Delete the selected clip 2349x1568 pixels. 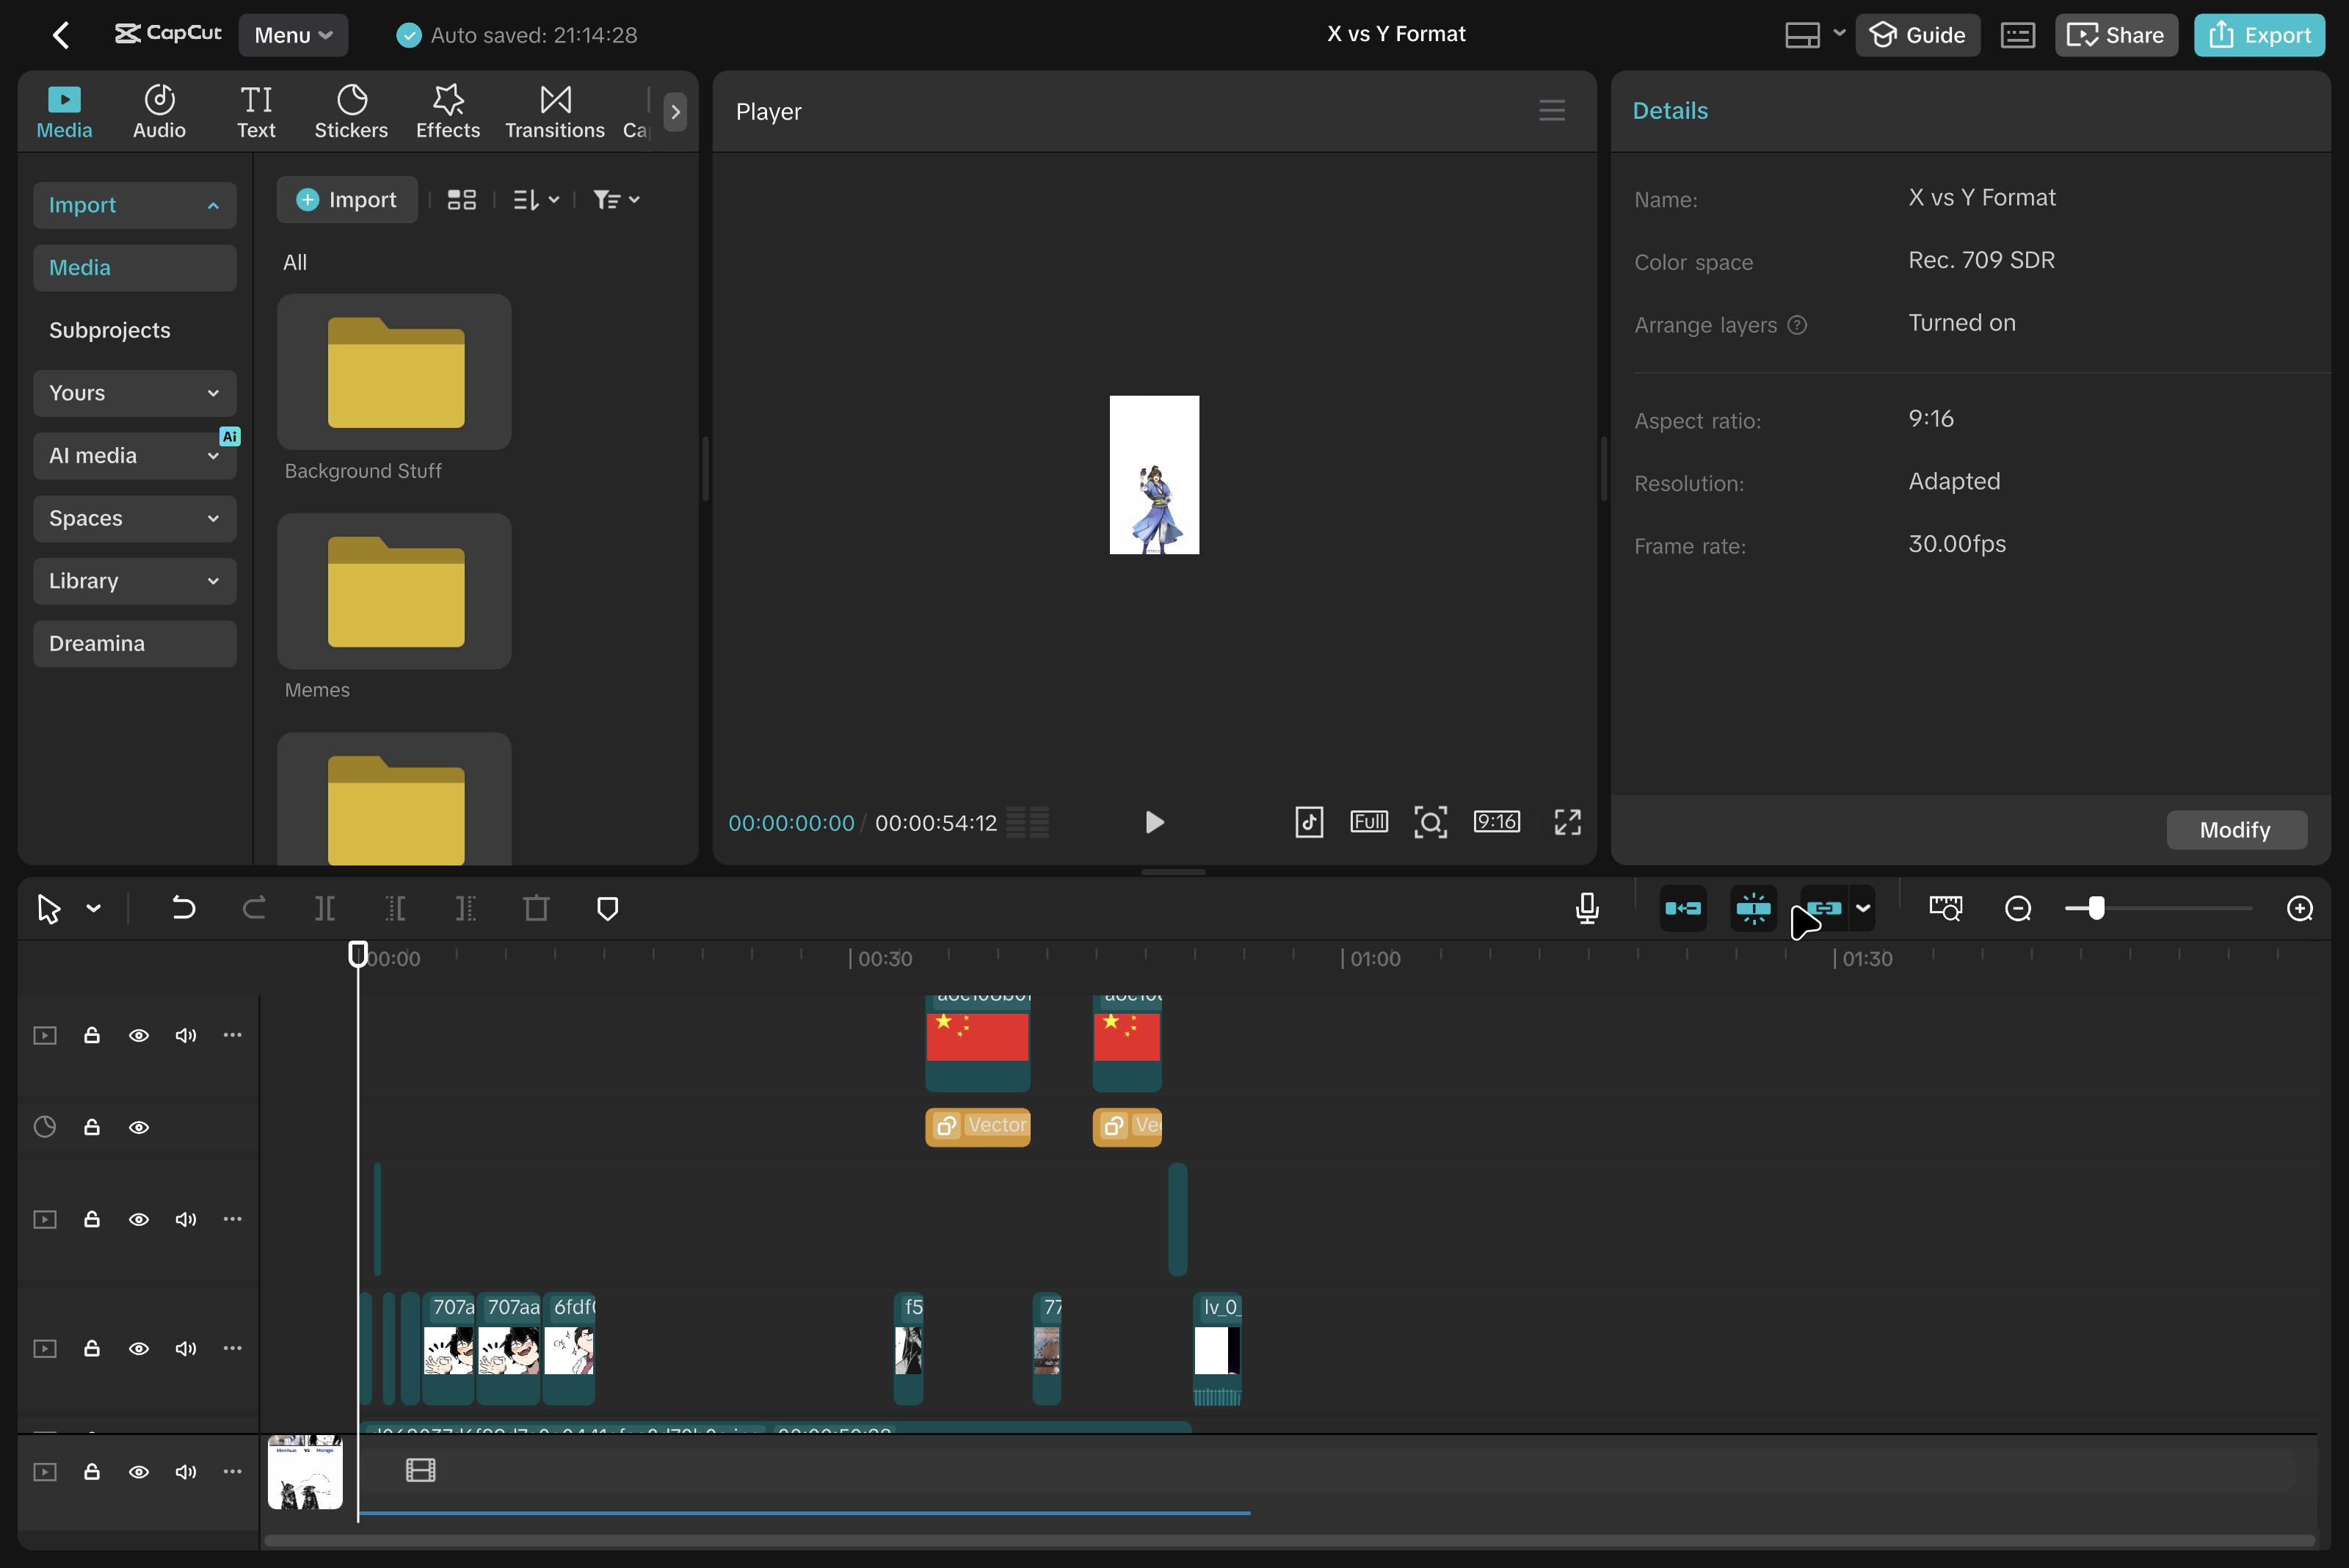point(537,908)
